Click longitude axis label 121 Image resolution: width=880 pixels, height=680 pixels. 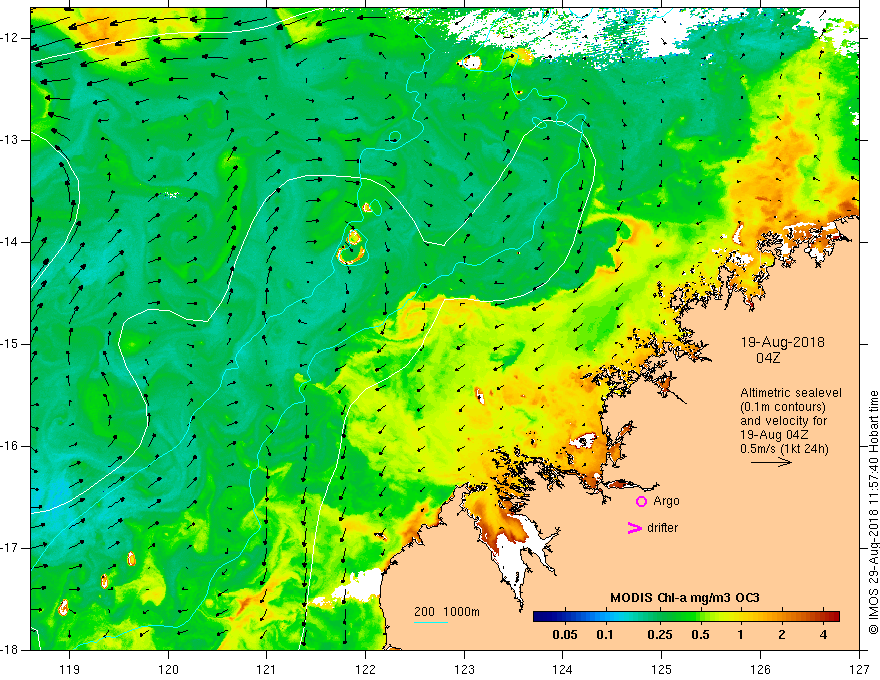[267, 669]
